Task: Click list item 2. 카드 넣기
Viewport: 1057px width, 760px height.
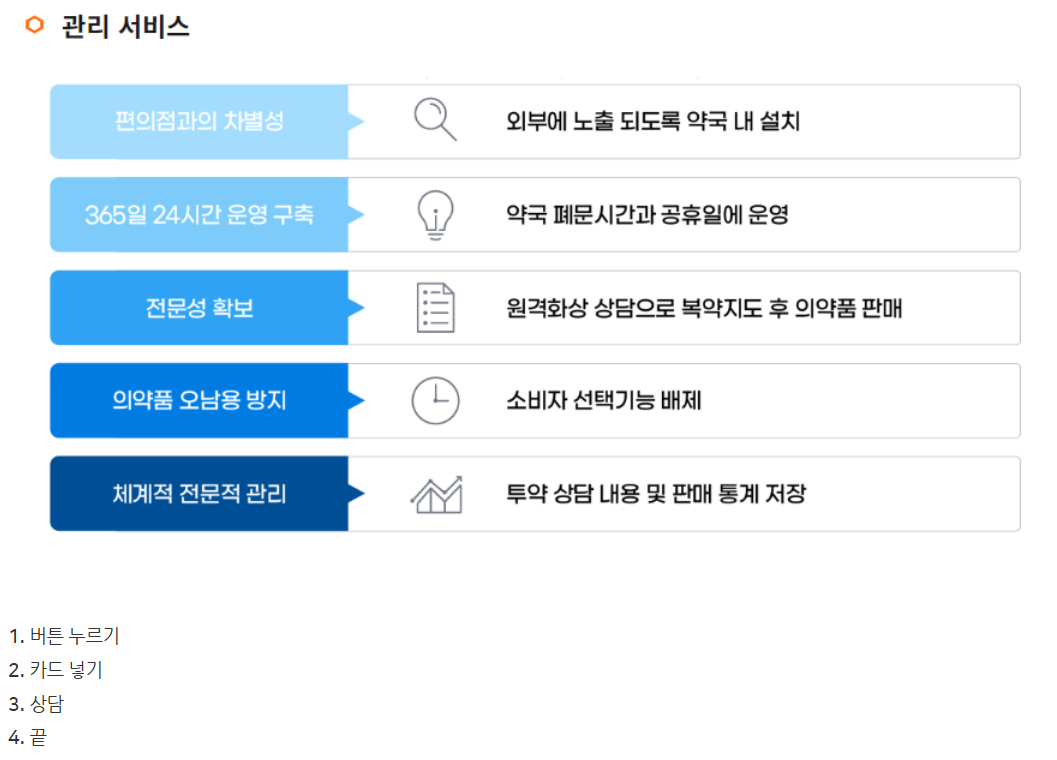Action: coord(55,670)
